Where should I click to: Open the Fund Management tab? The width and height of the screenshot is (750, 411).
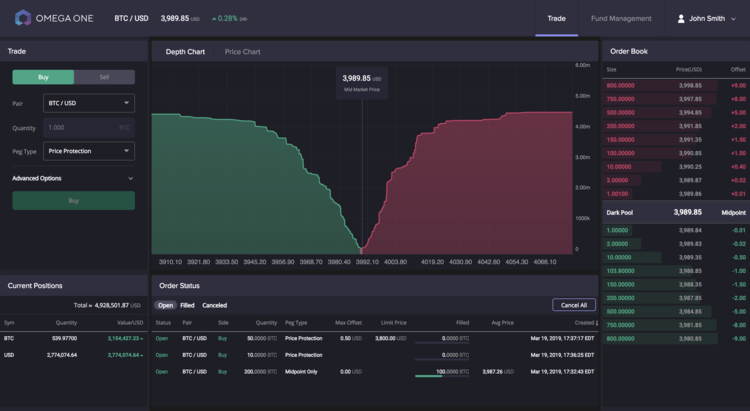click(621, 18)
